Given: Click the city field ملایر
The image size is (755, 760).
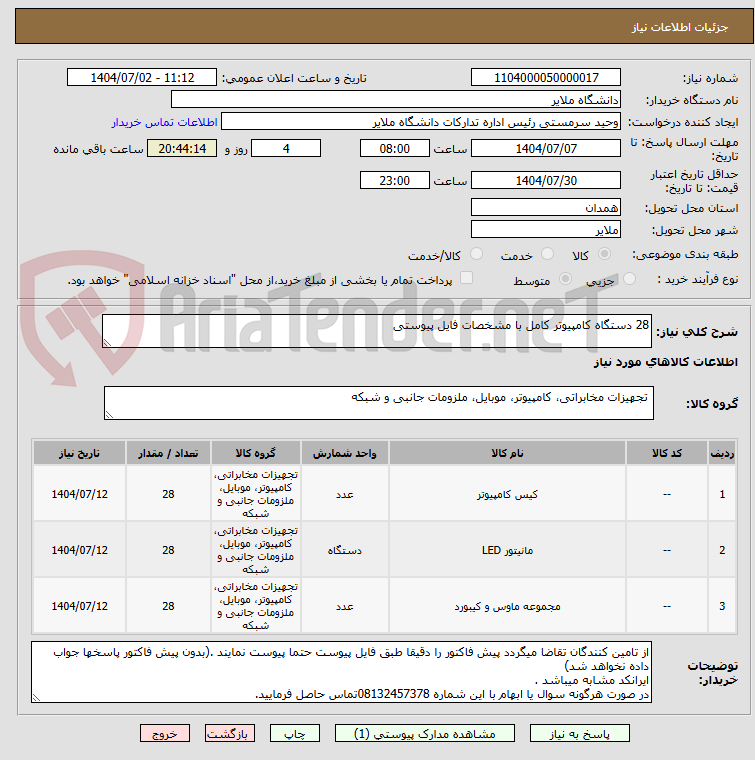Looking at the screenshot, I should pos(546,229).
